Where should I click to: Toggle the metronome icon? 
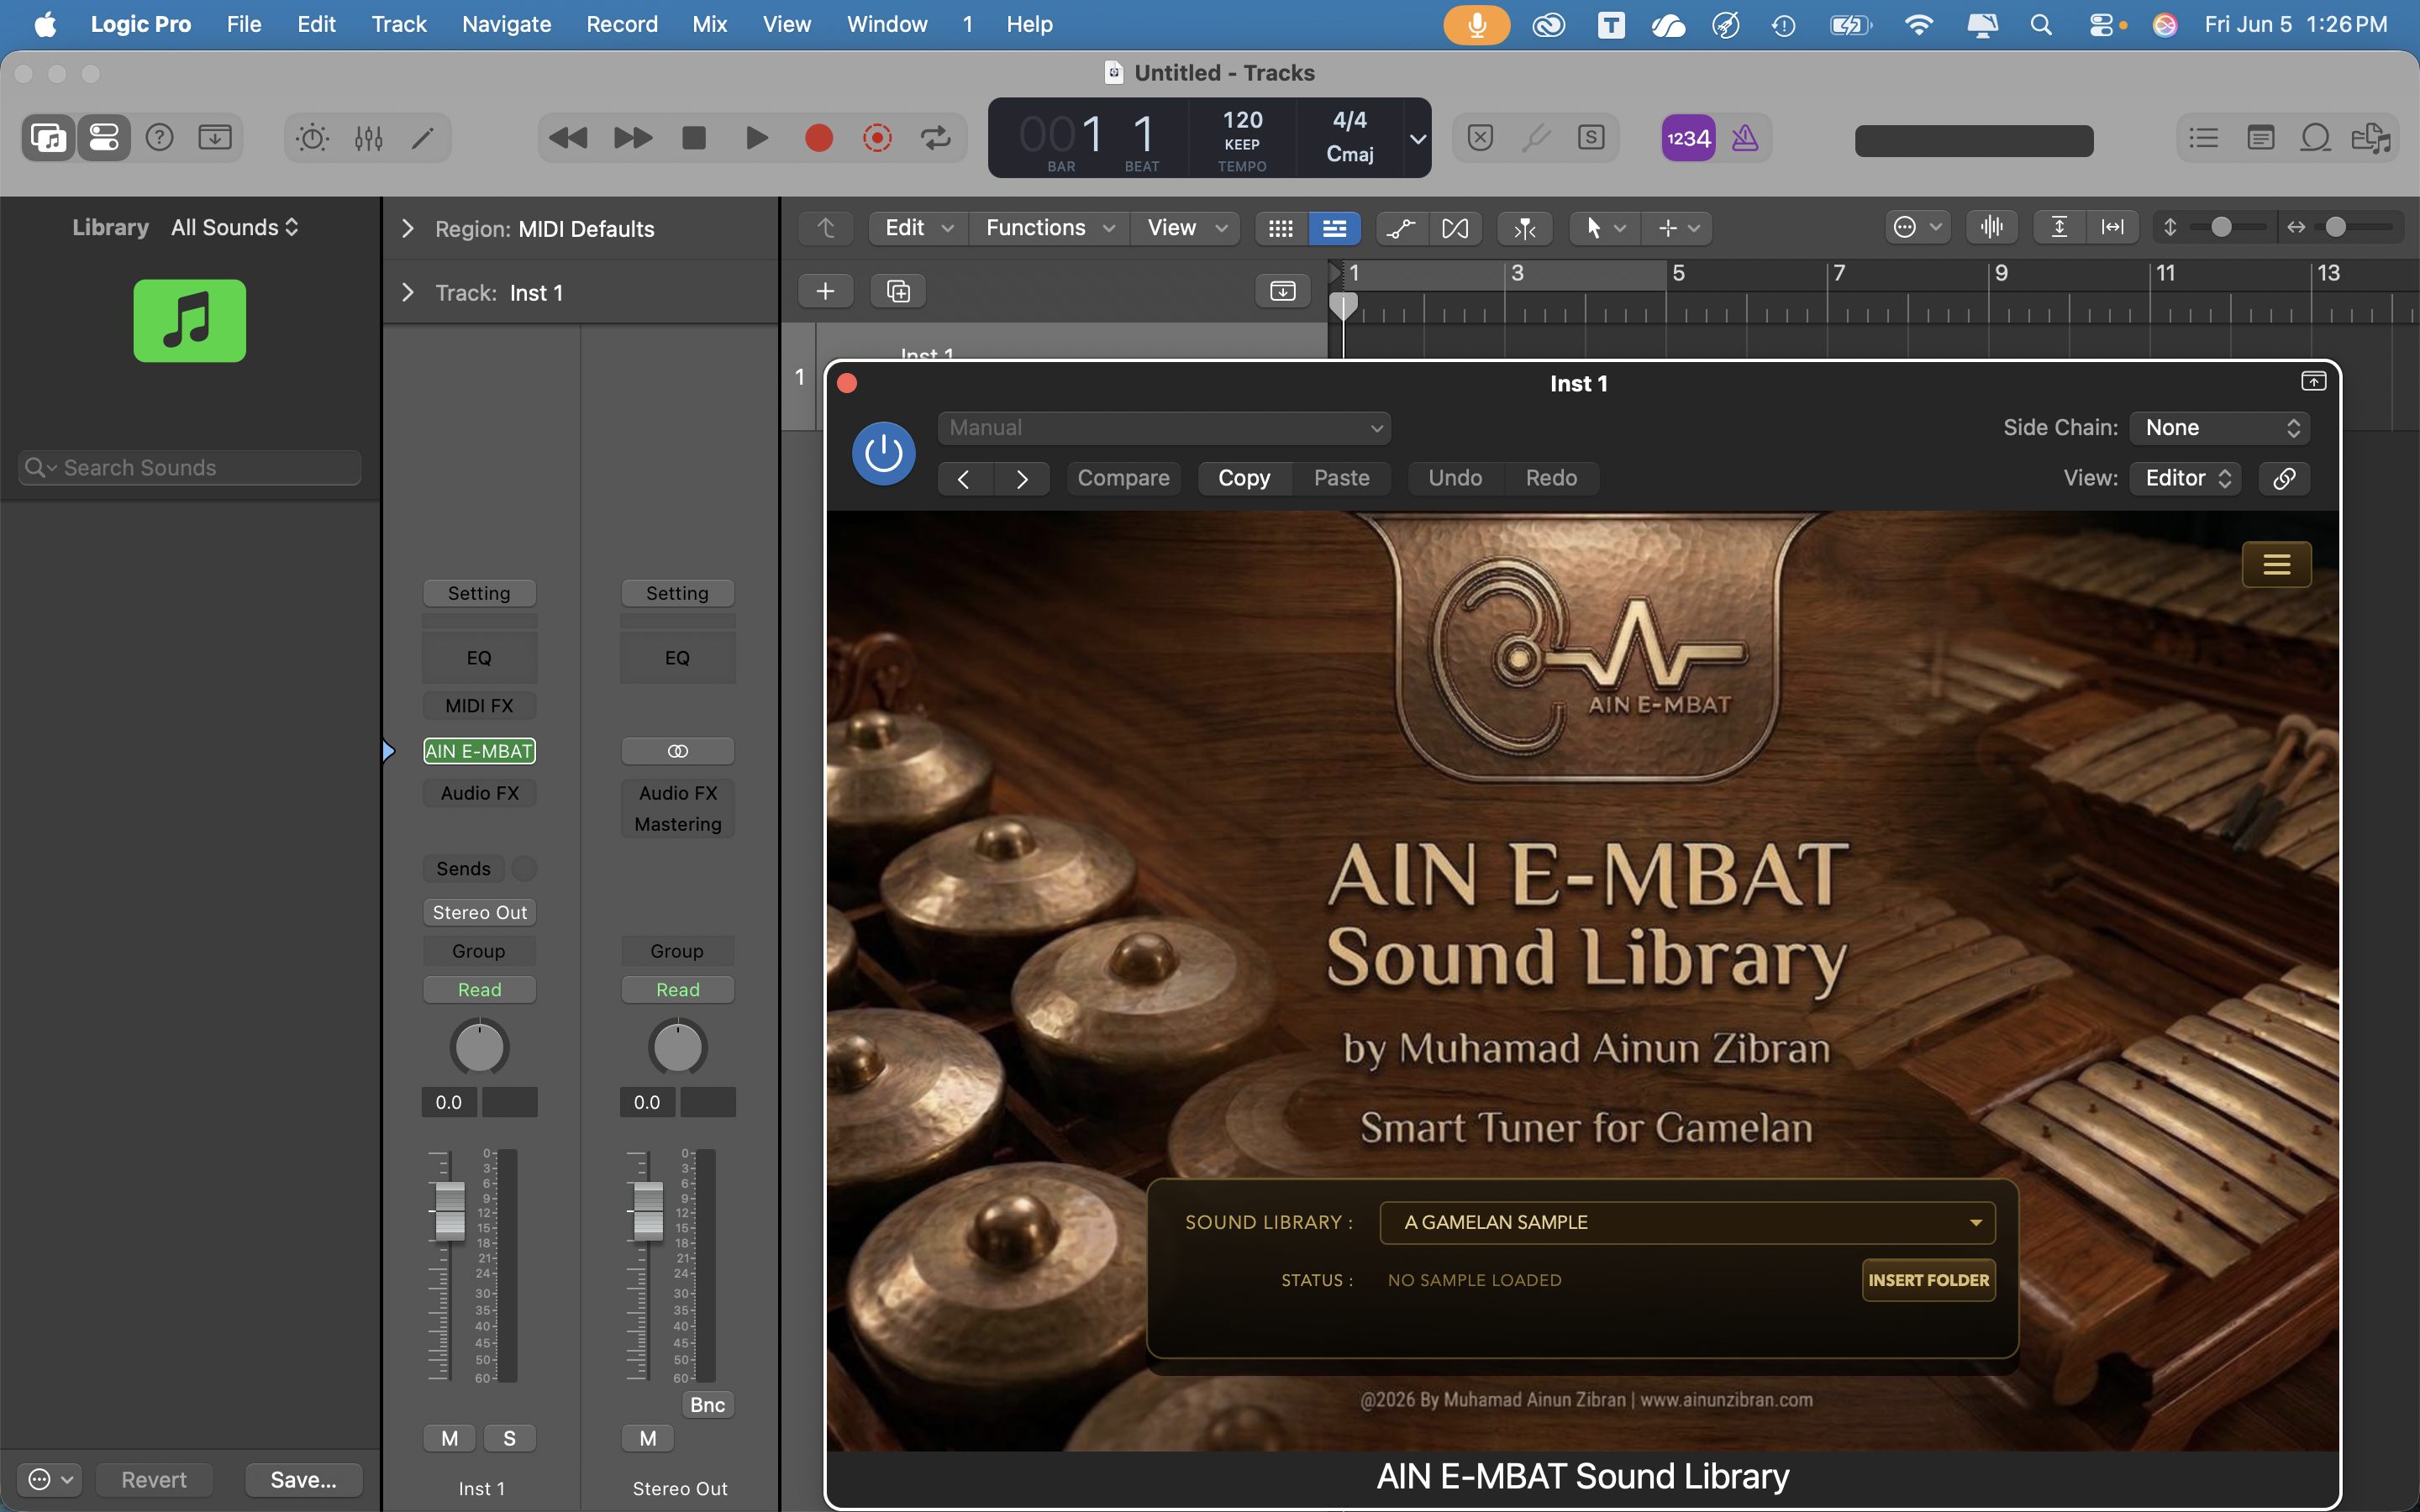(x=1745, y=138)
